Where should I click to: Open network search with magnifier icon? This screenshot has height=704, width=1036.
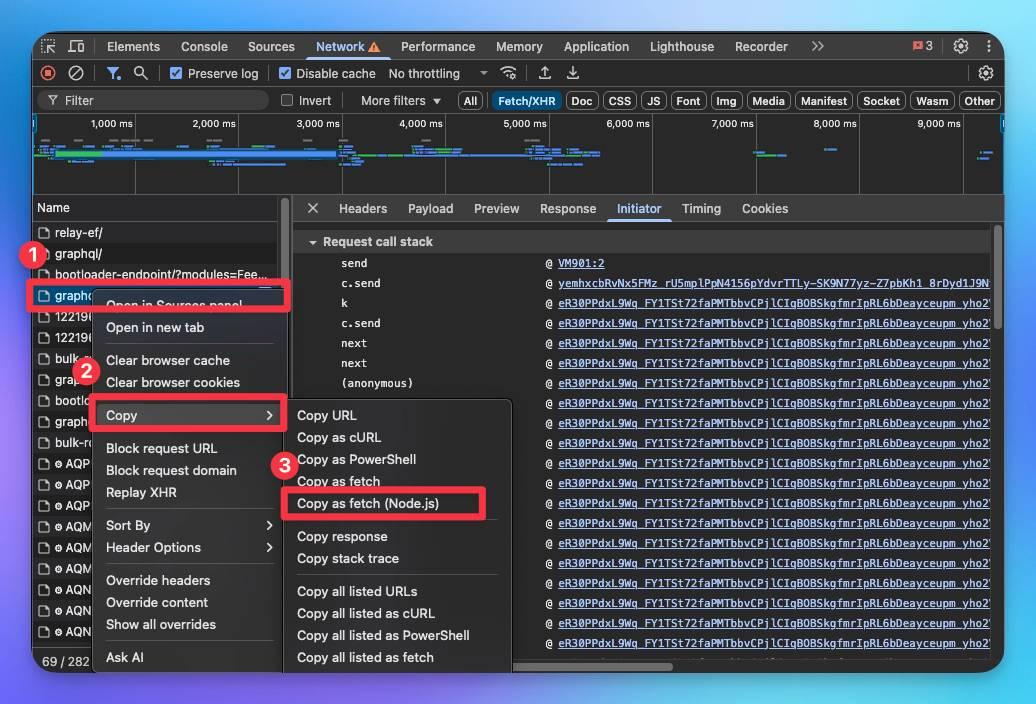pos(141,73)
